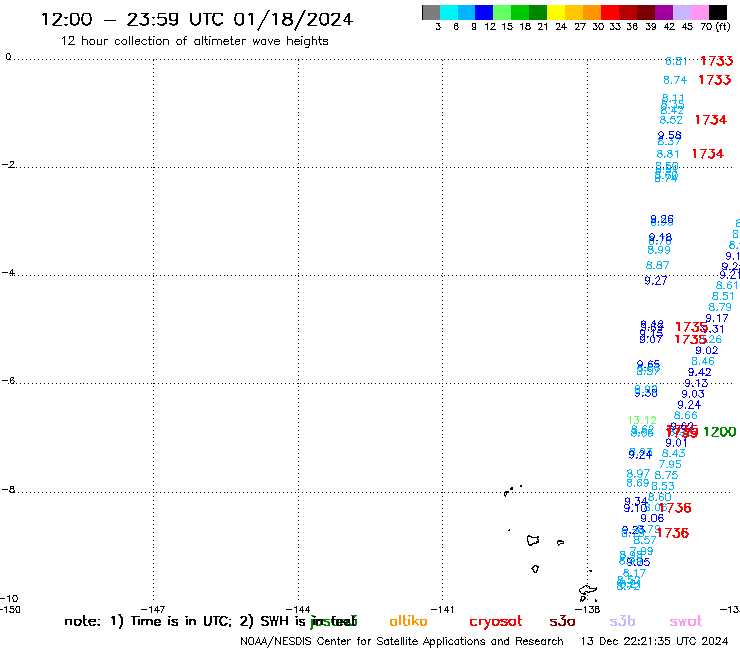This screenshot has height=650, width=740.
Task: Click the '9.02' wave height value
Action: click(706, 351)
